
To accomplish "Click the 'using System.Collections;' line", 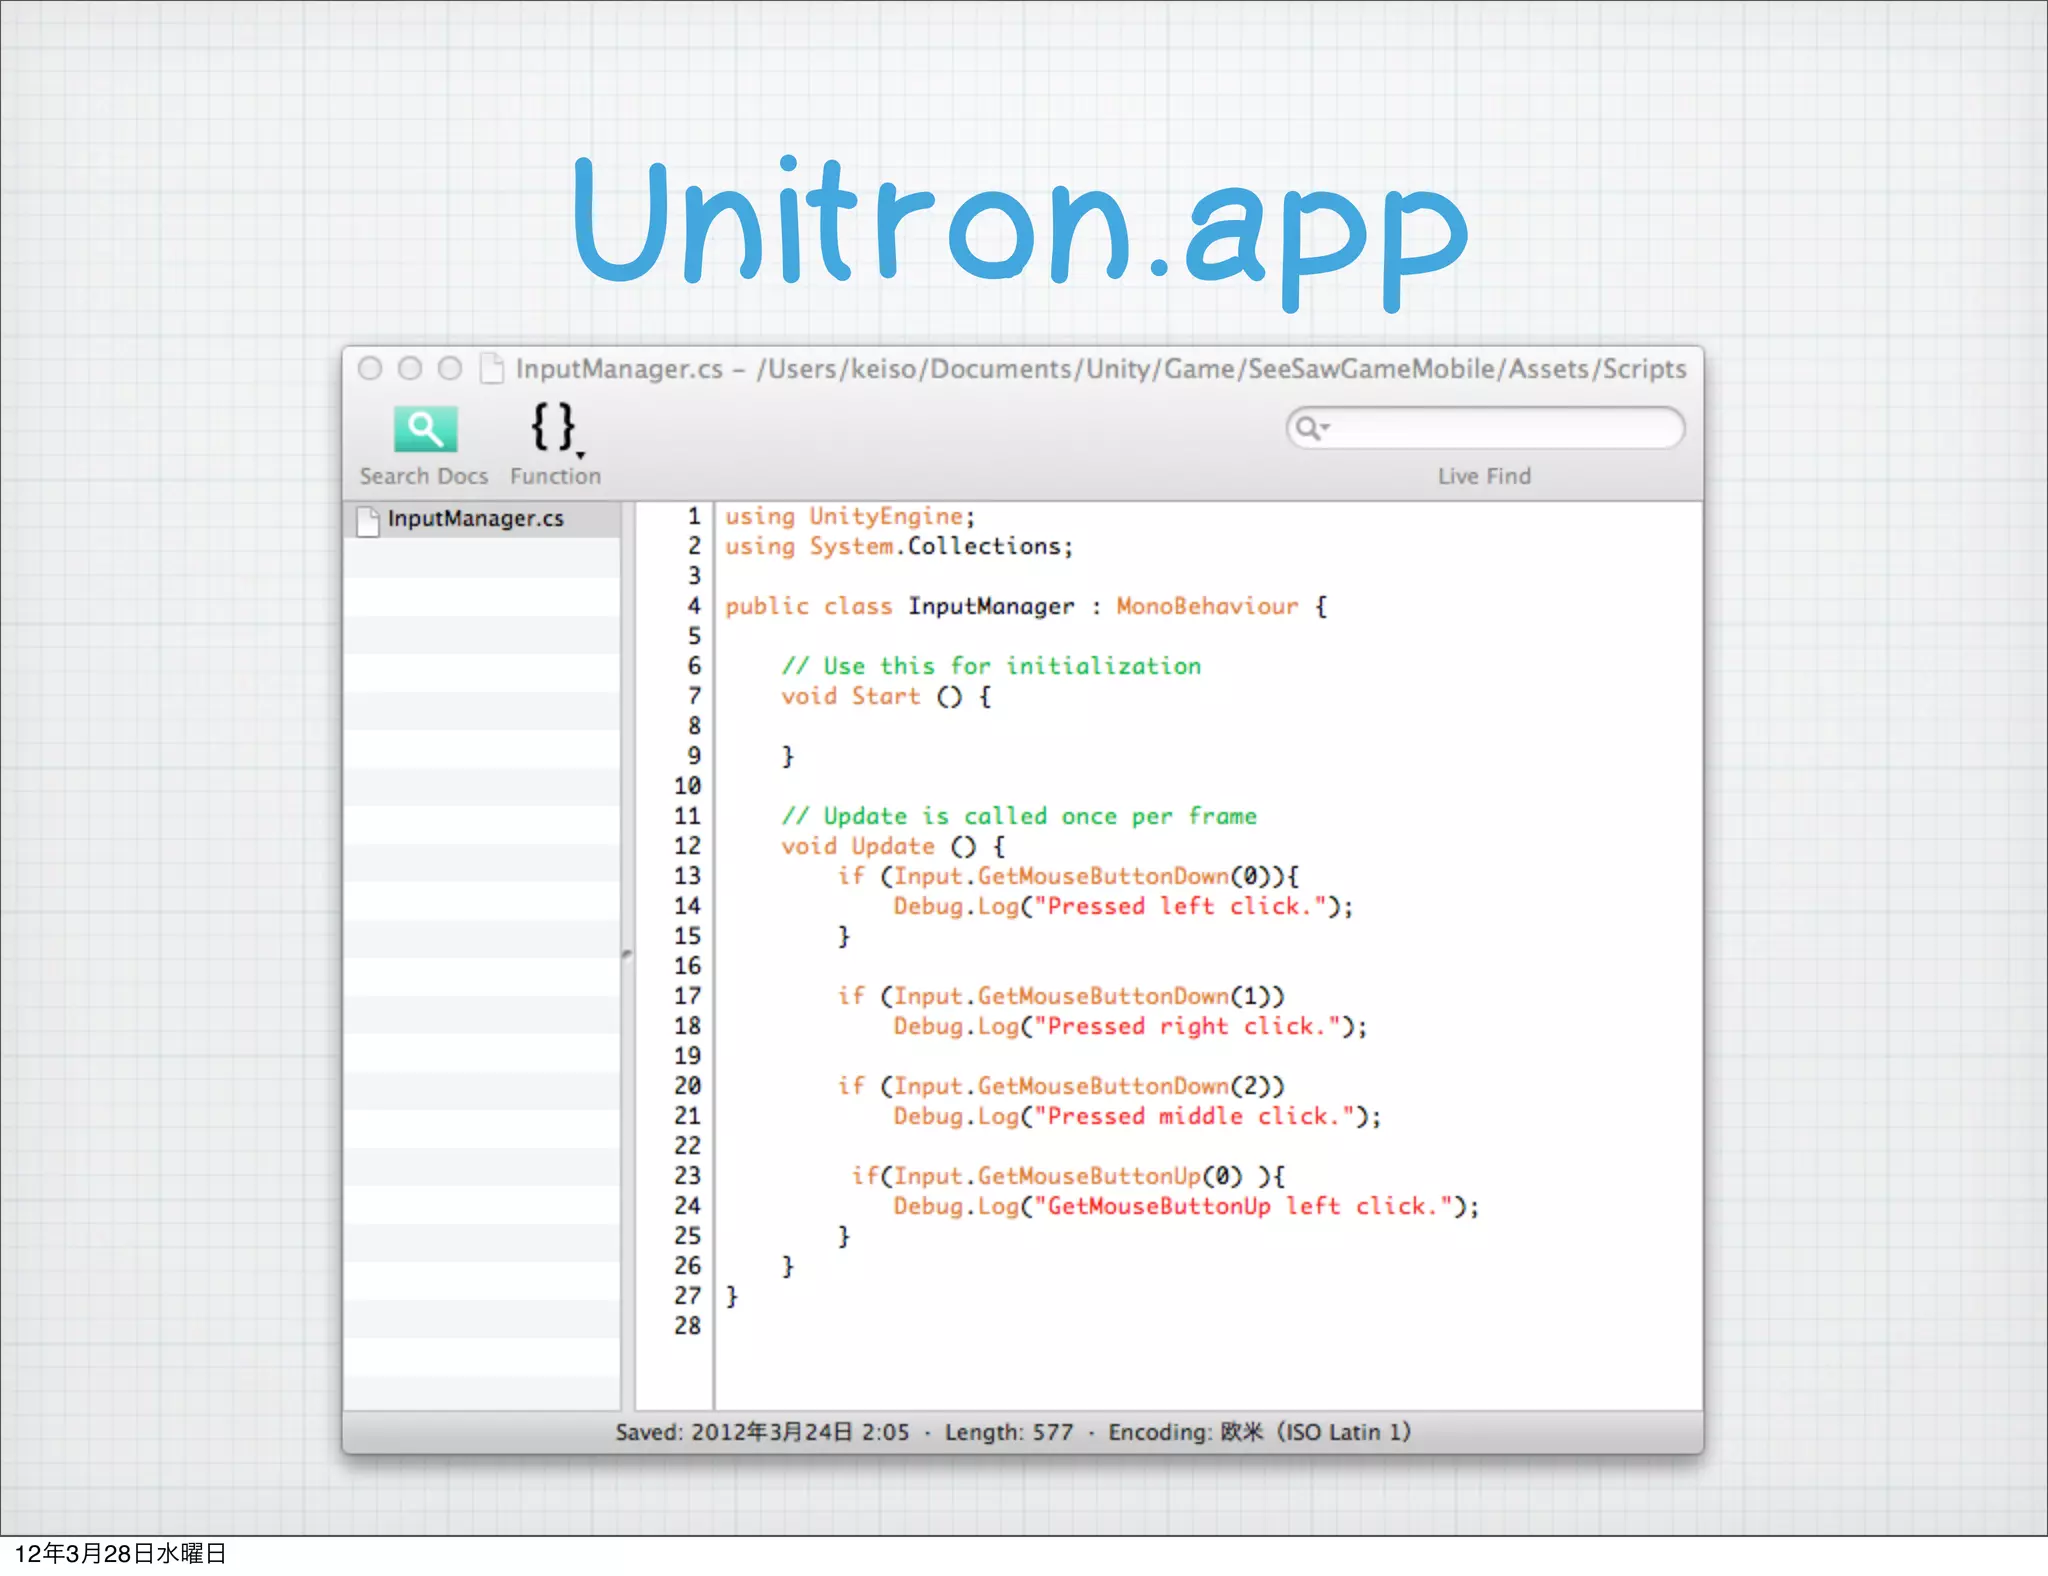I will tap(898, 546).
